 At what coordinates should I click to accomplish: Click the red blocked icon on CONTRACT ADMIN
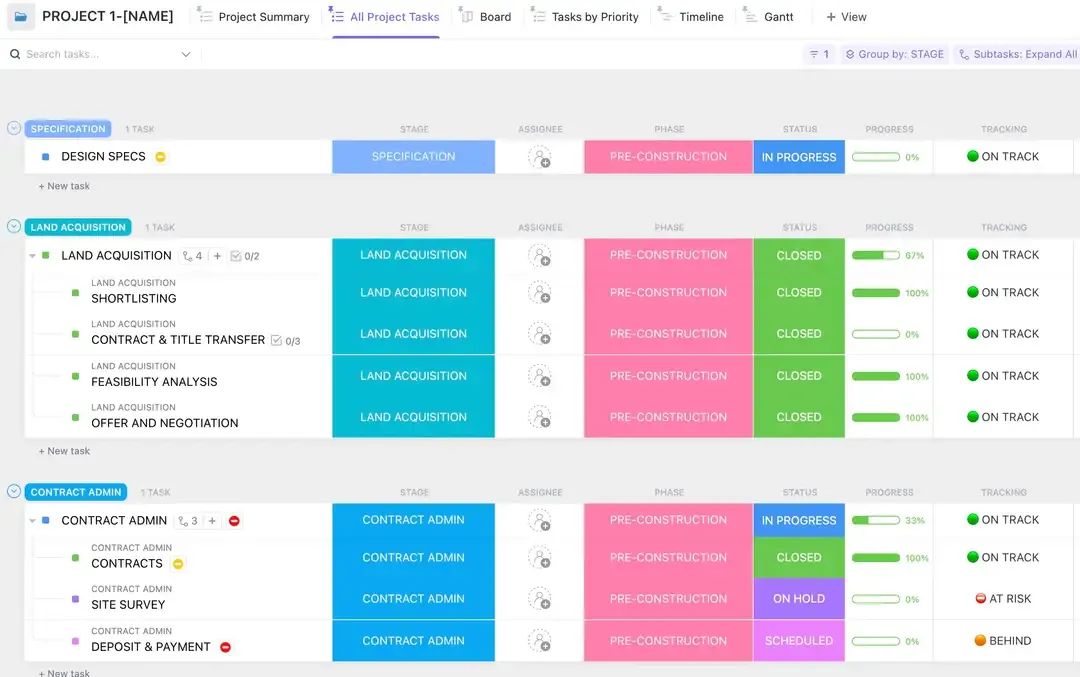(234, 521)
